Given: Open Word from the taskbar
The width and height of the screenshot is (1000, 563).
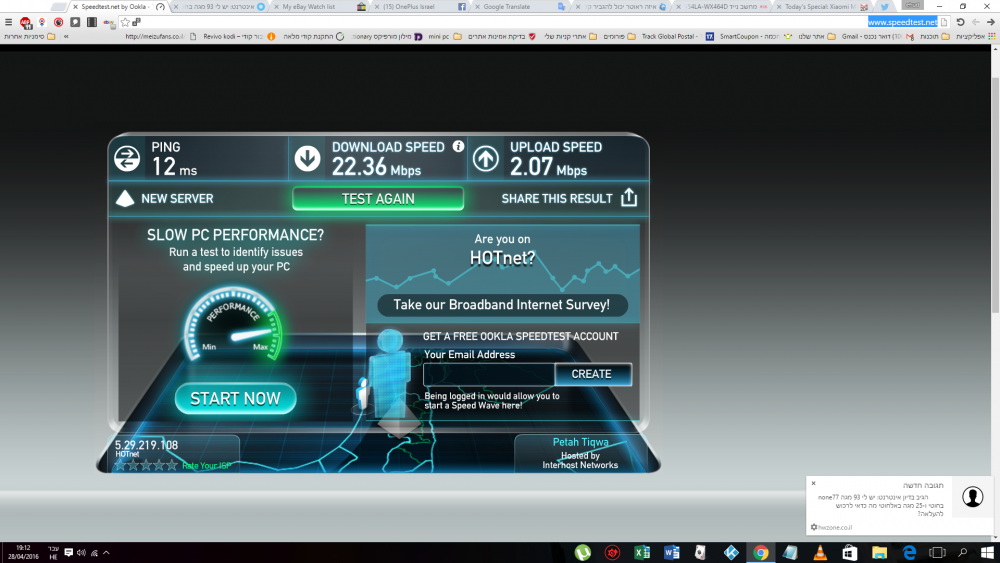Looking at the screenshot, I should point(672,553).
